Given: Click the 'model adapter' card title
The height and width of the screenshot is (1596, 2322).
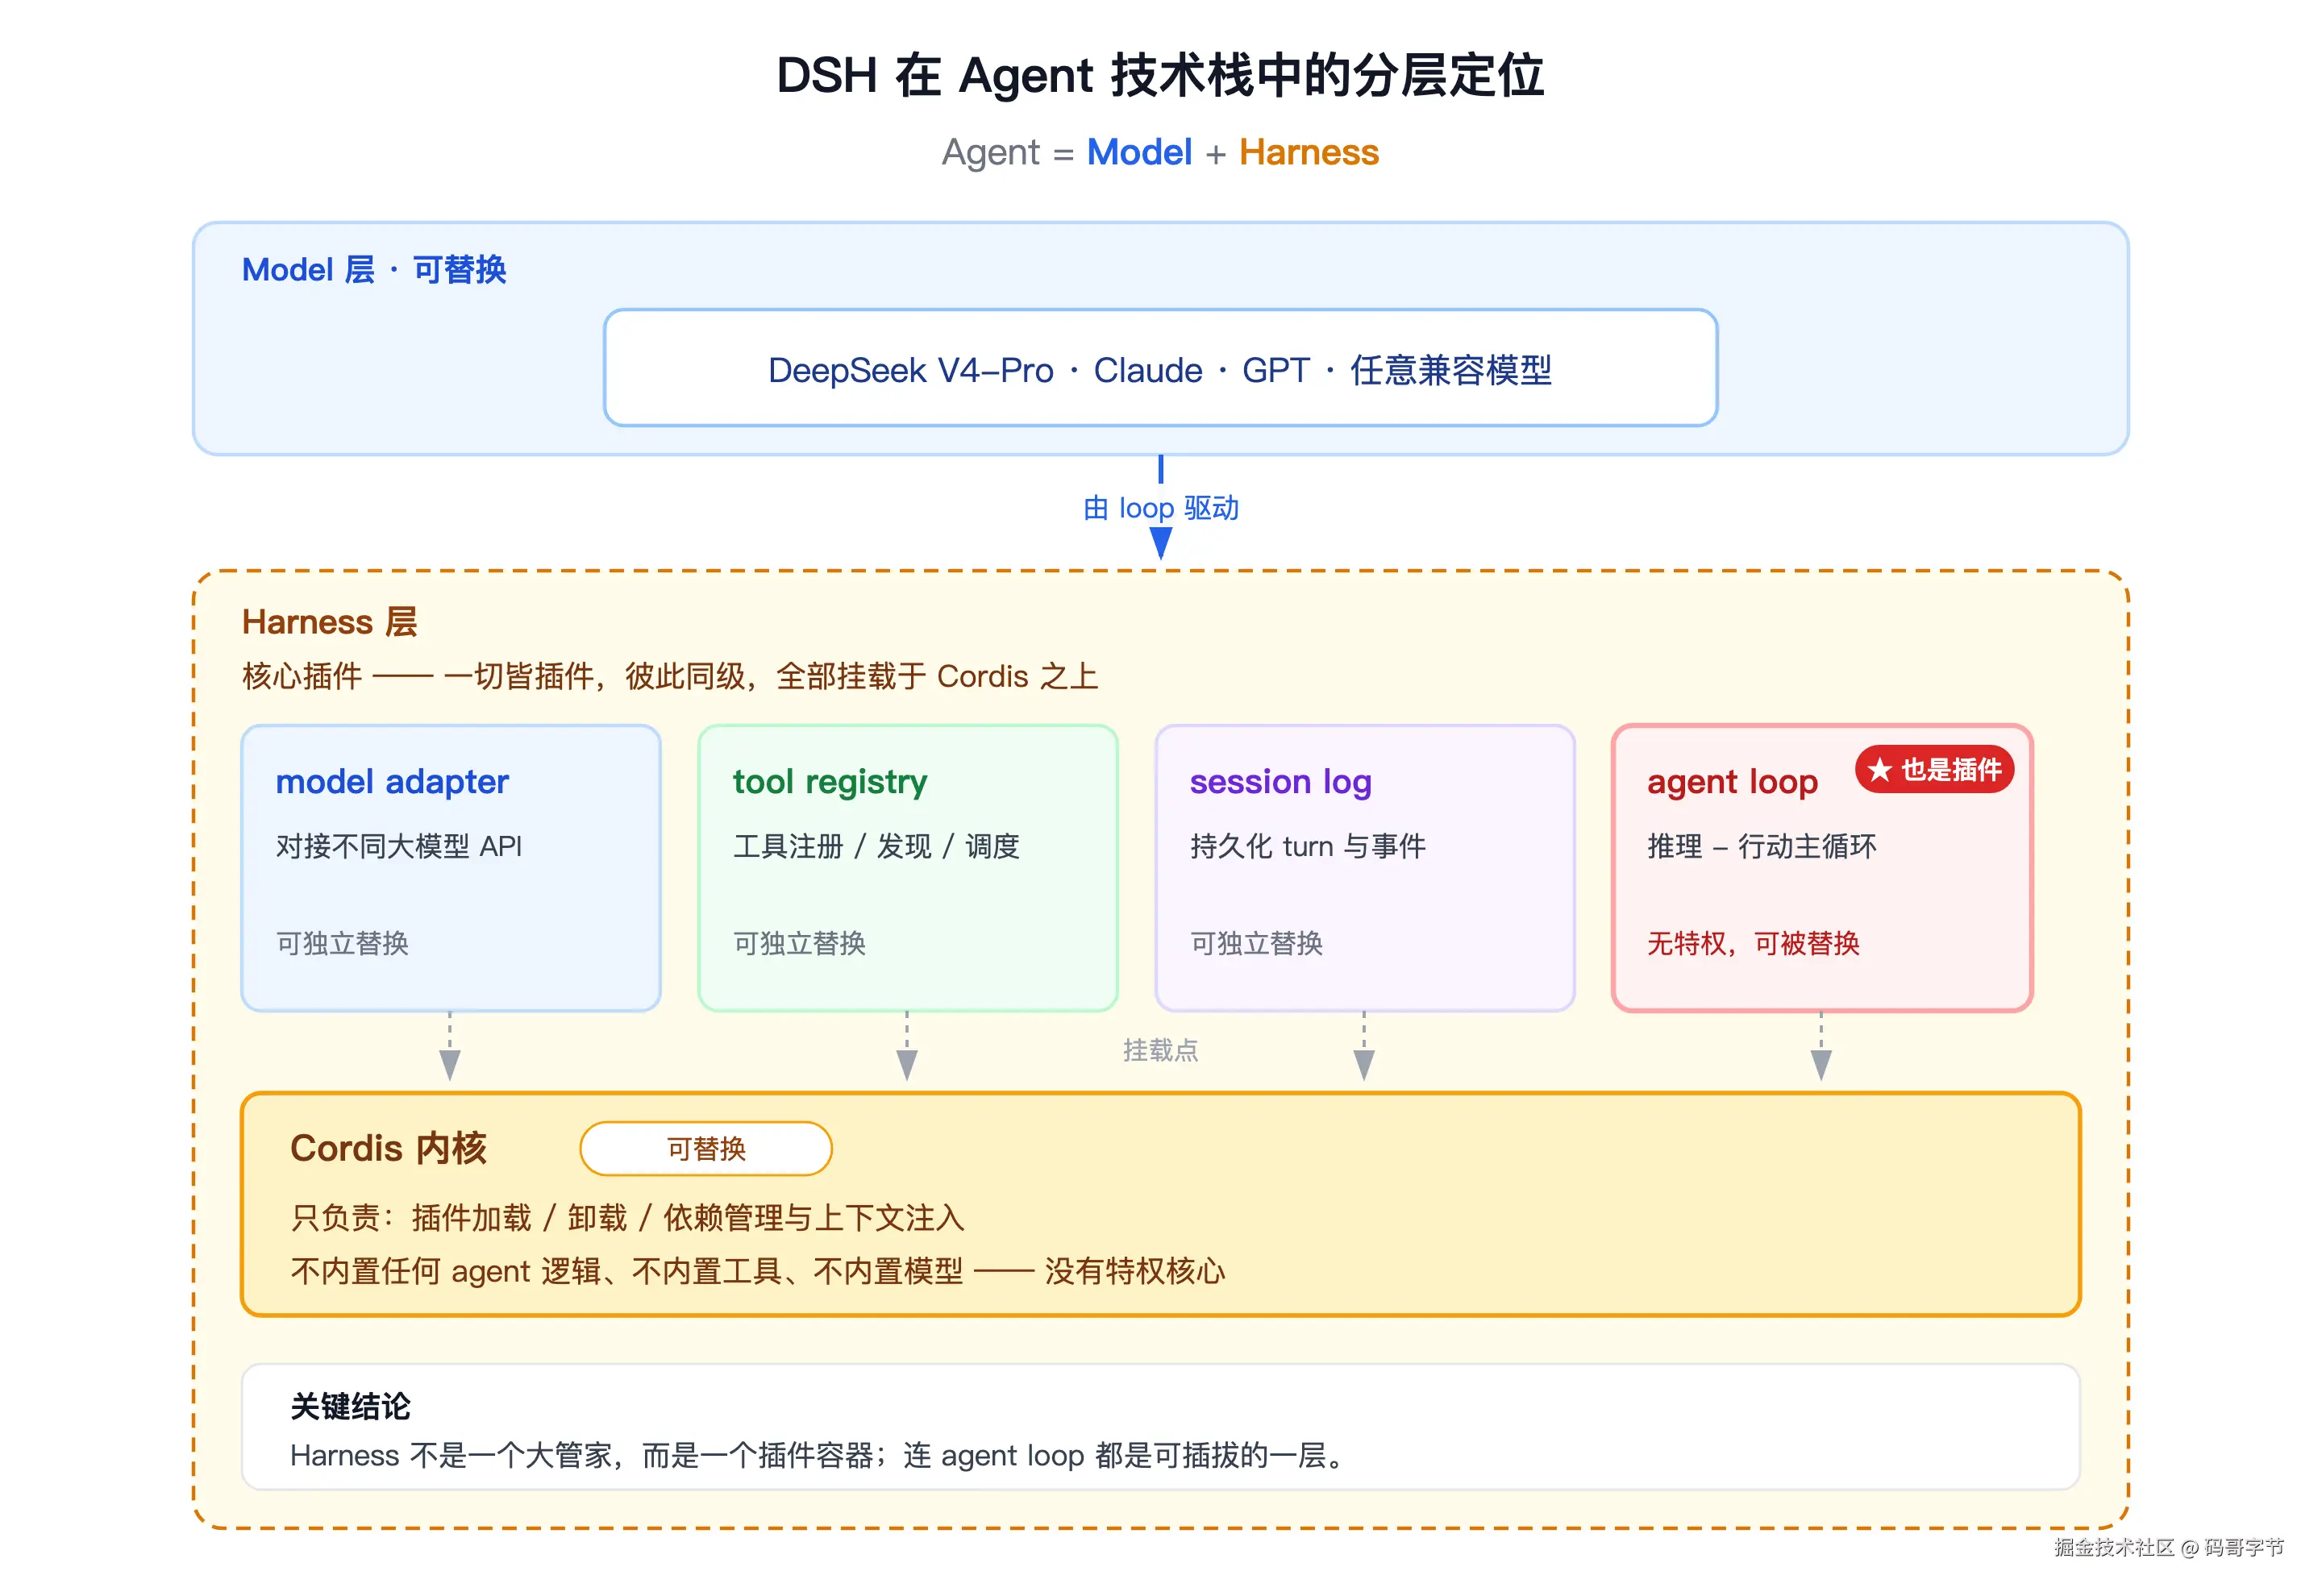Looking at the screenshot, I should click(x=392, y=781).
